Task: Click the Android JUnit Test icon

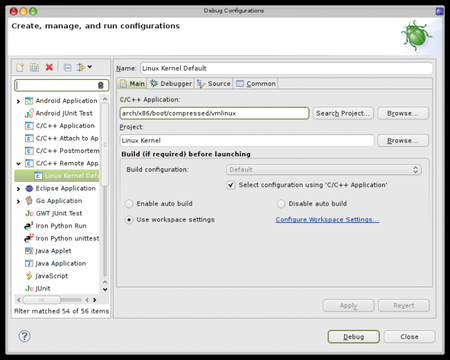Action: click(x=29, y=113)
